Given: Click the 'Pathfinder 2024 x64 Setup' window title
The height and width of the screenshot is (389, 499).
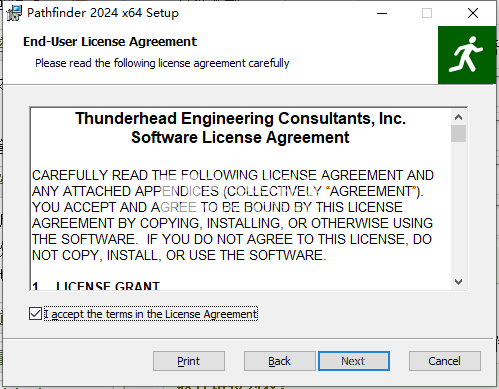Looking at the screenshot, I should tap(103, 13).
